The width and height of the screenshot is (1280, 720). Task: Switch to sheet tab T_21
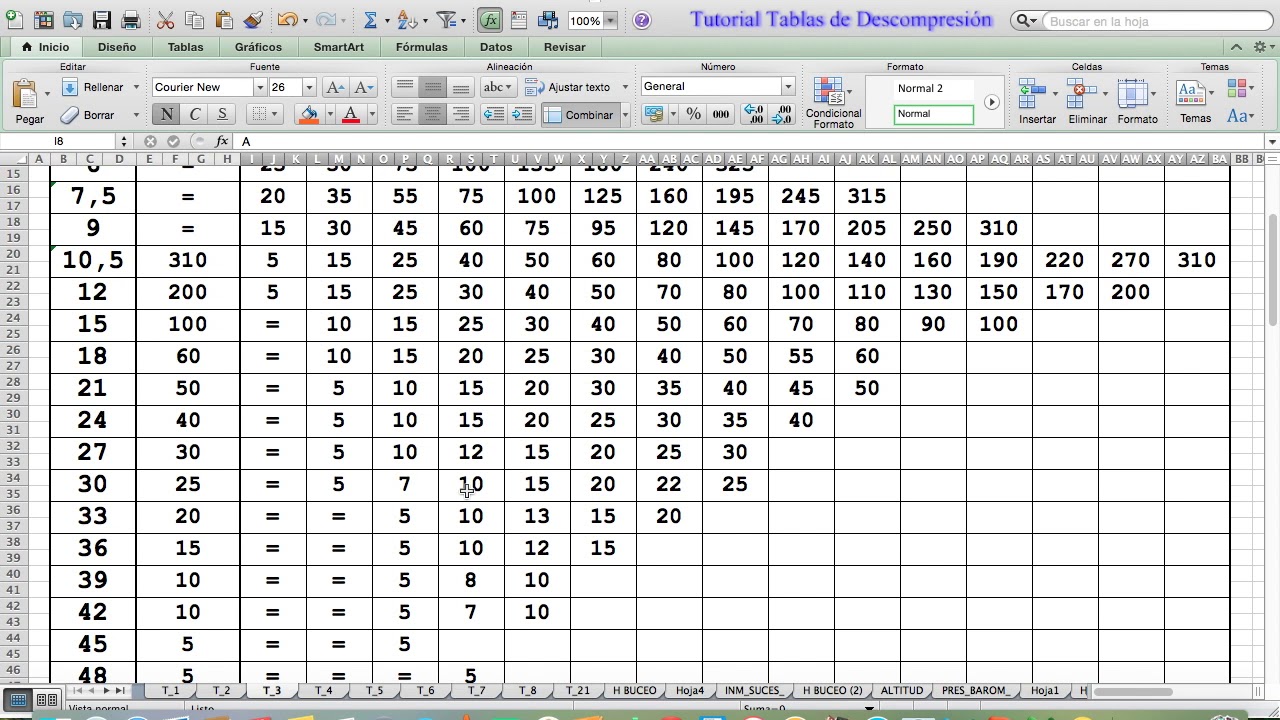coord(577,691)
